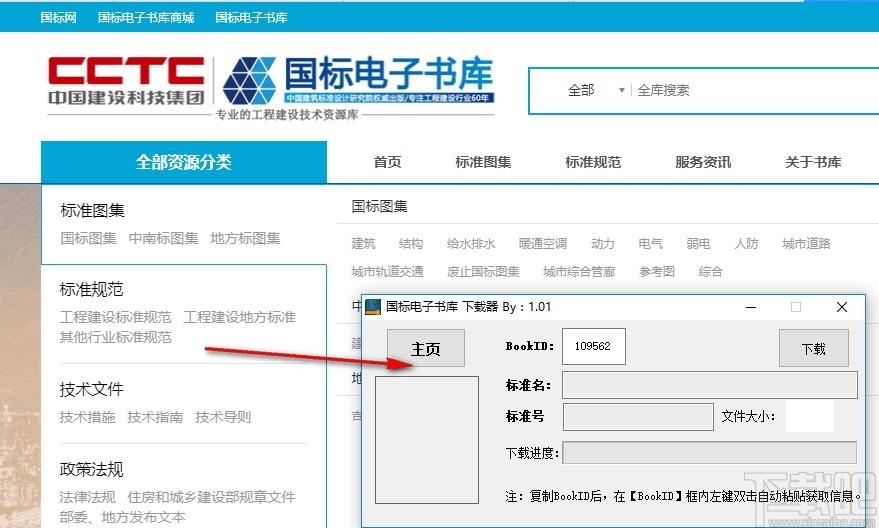Click the 主页 button in the downloader
Image resolution: width=879 pixels, height=528 pixels.
(426, 348)
